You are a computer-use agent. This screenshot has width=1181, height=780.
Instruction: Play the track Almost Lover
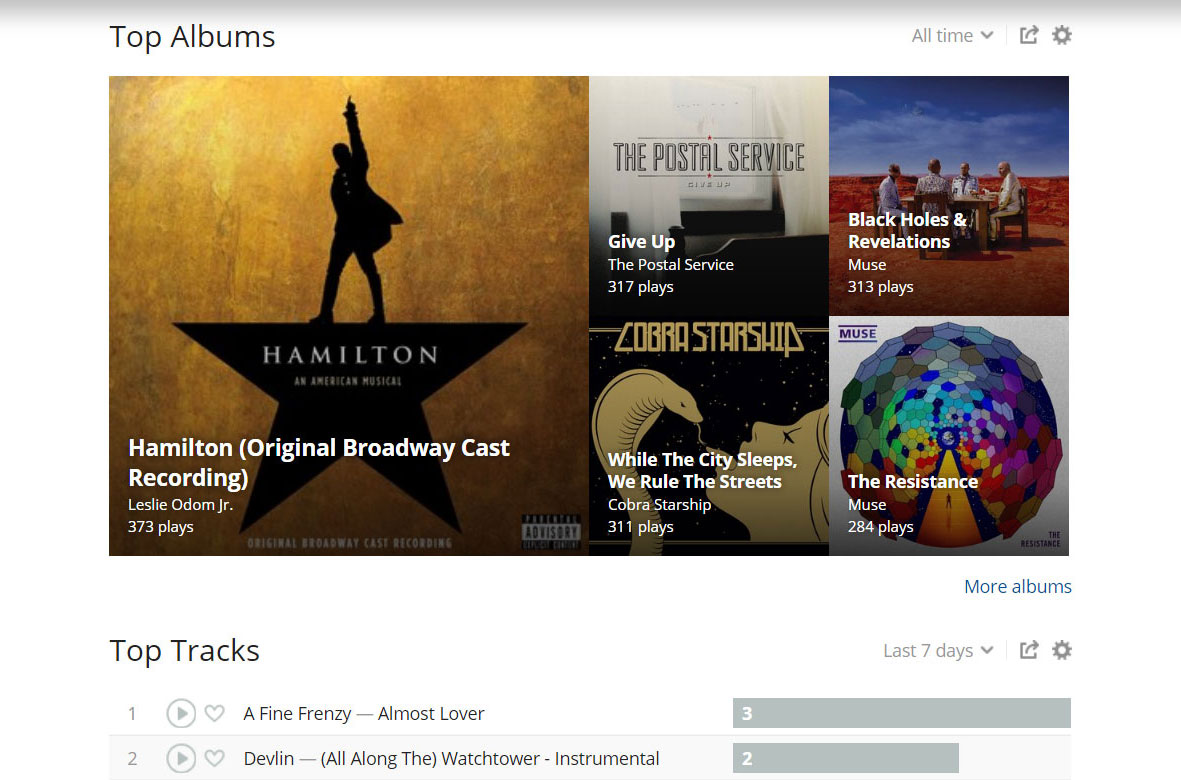coord(181,713)
